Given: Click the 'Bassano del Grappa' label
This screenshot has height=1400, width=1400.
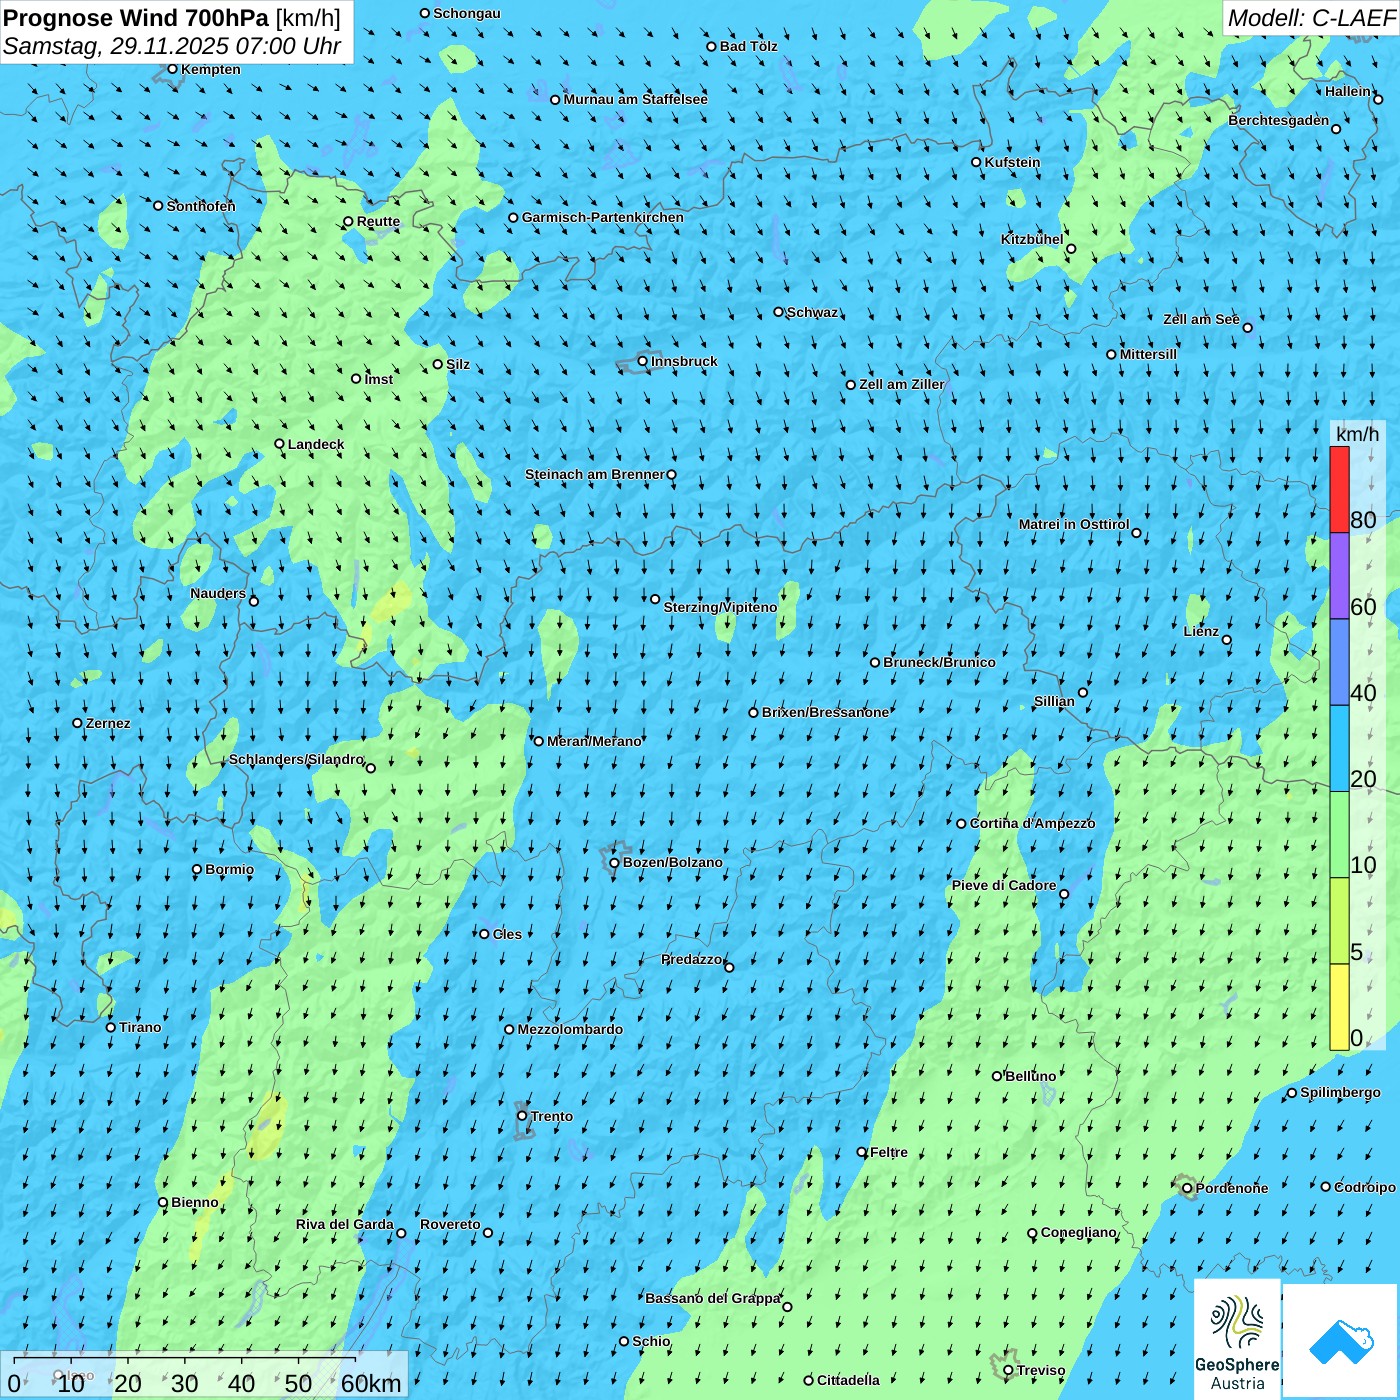Looking at the screenshot, I should [x=713, y=1298].
